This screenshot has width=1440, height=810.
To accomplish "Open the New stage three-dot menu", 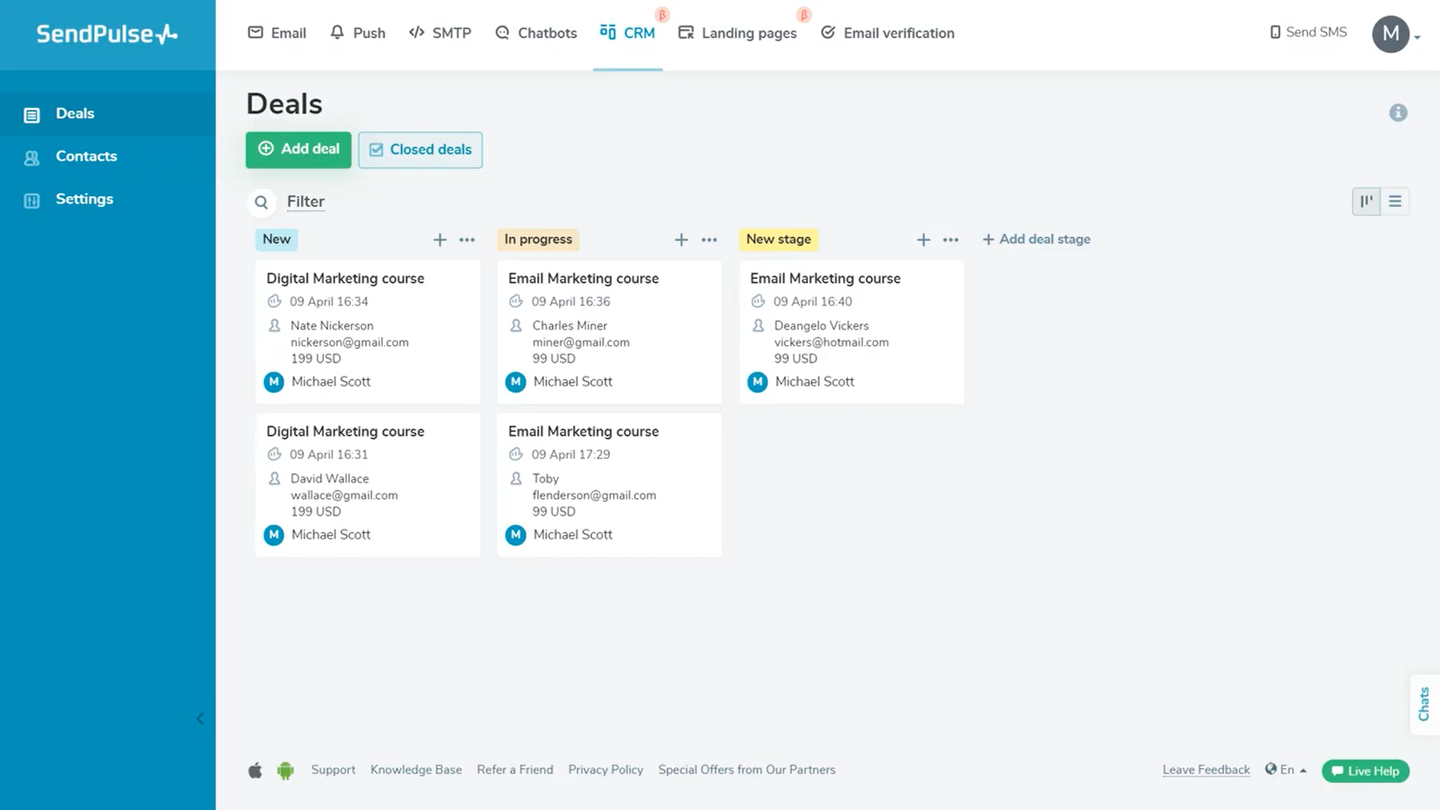I will click(467, 240).
